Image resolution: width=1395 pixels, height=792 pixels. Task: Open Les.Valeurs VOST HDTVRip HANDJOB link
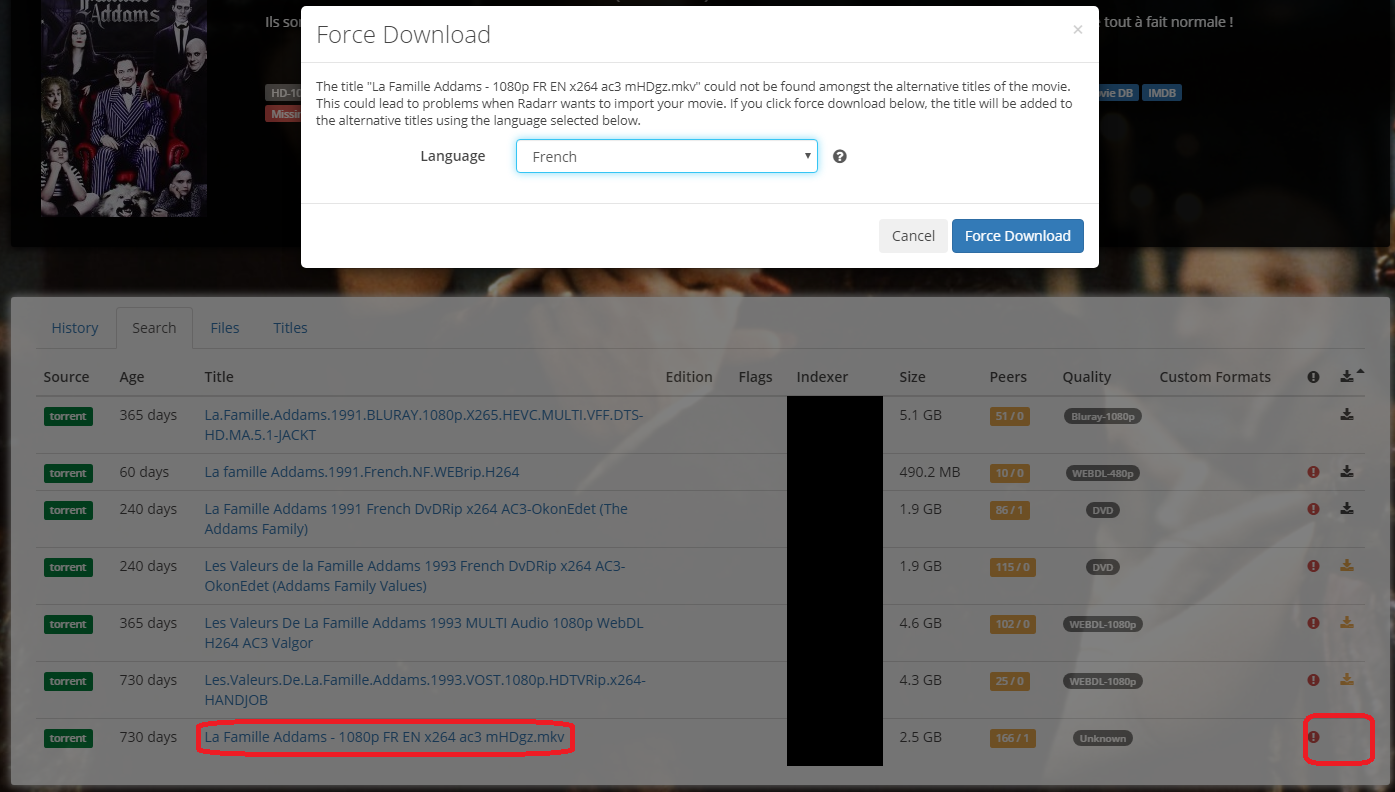(425, 690)
